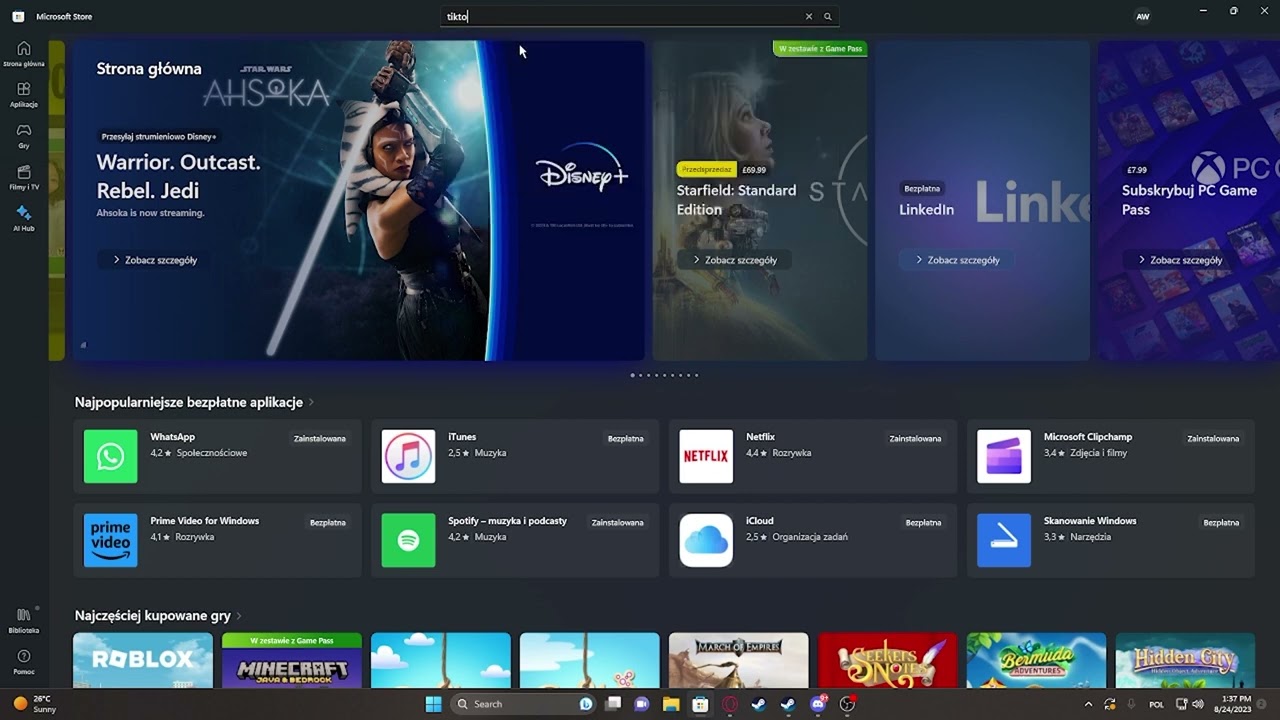1280x720 pixels.
Task: Show hidden system tray icons
Action: pos(1089,704)
